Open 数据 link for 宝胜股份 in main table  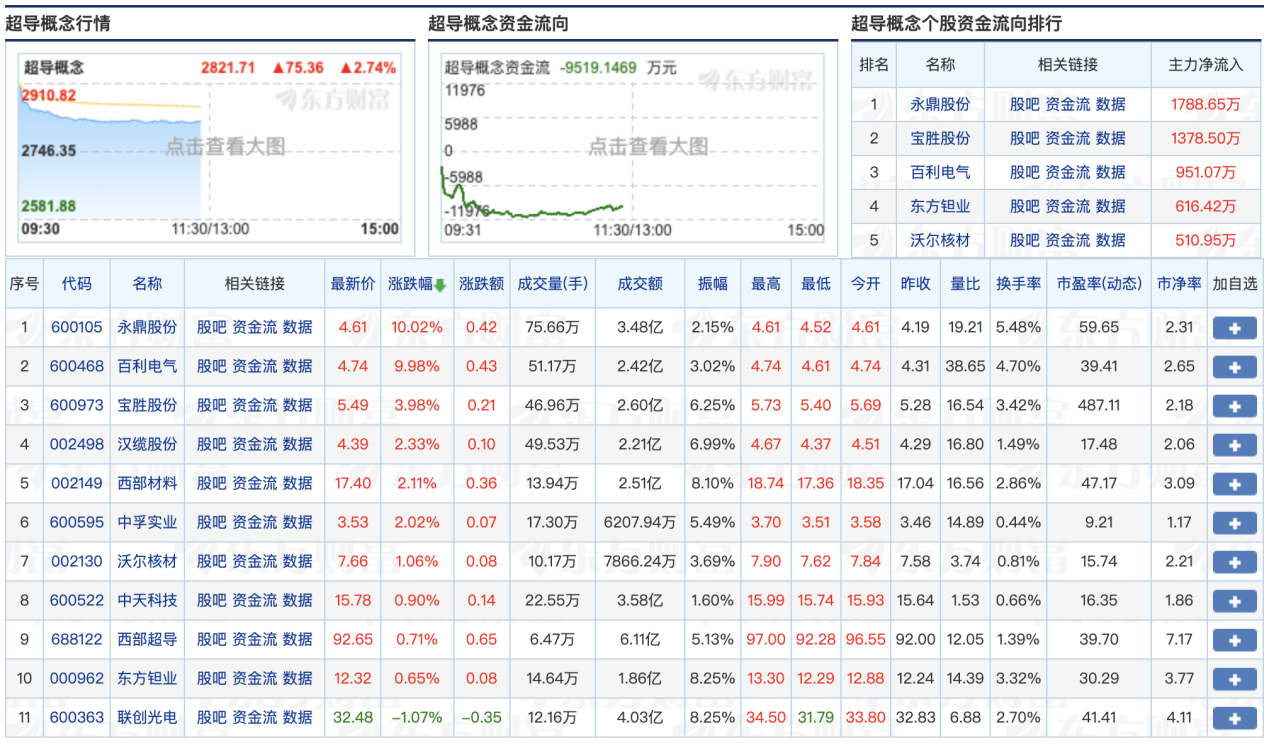click(297, 405)
